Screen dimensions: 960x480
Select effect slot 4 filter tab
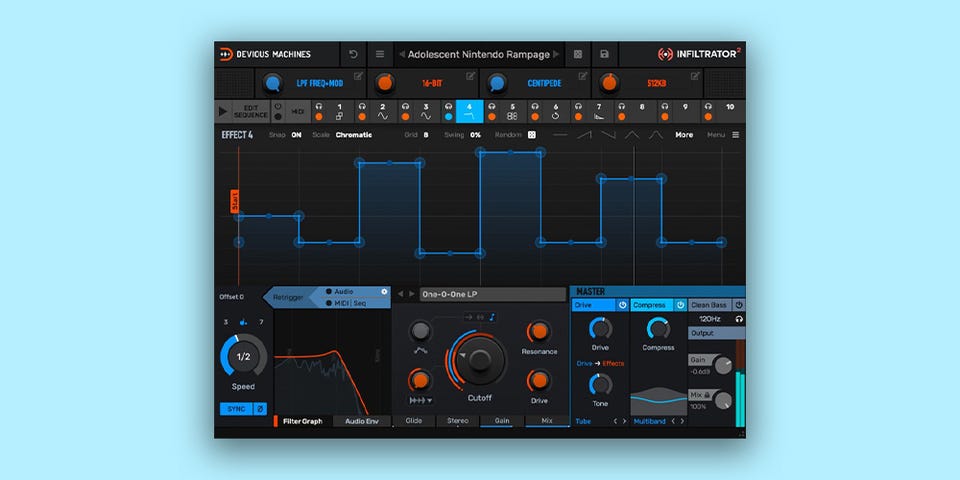[x=470, y=111]
